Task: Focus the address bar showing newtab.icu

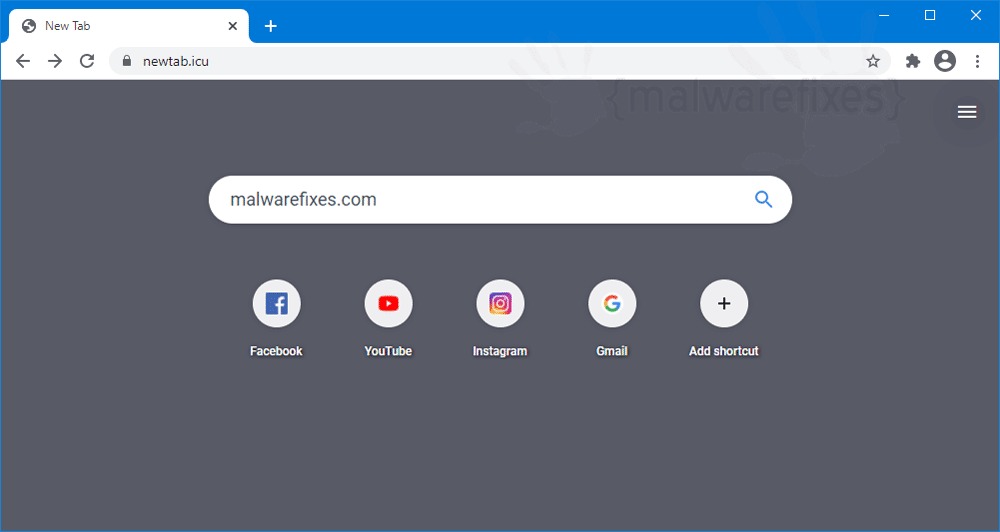Action: click(499, 61)
